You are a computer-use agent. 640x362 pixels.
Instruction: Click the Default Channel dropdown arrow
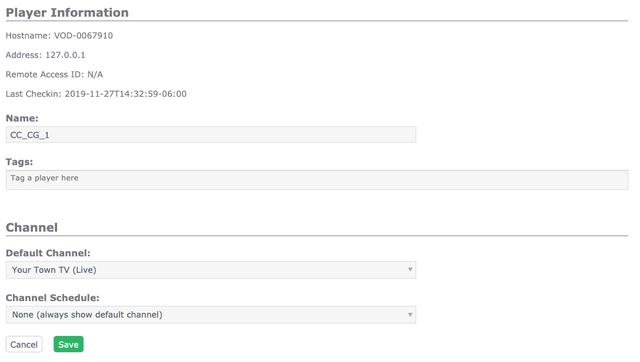tap(410, 270)
